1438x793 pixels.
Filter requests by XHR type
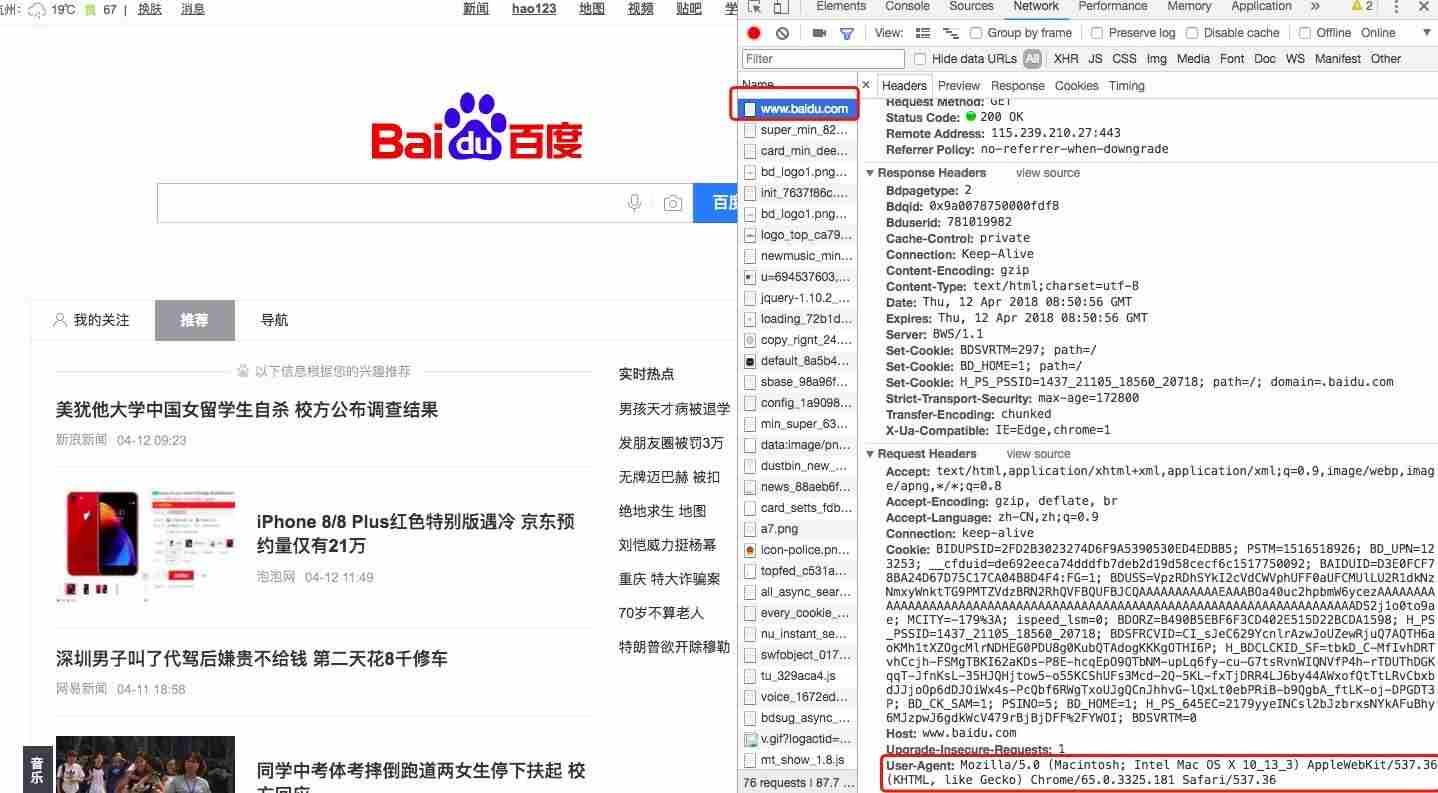point(1065,58)
